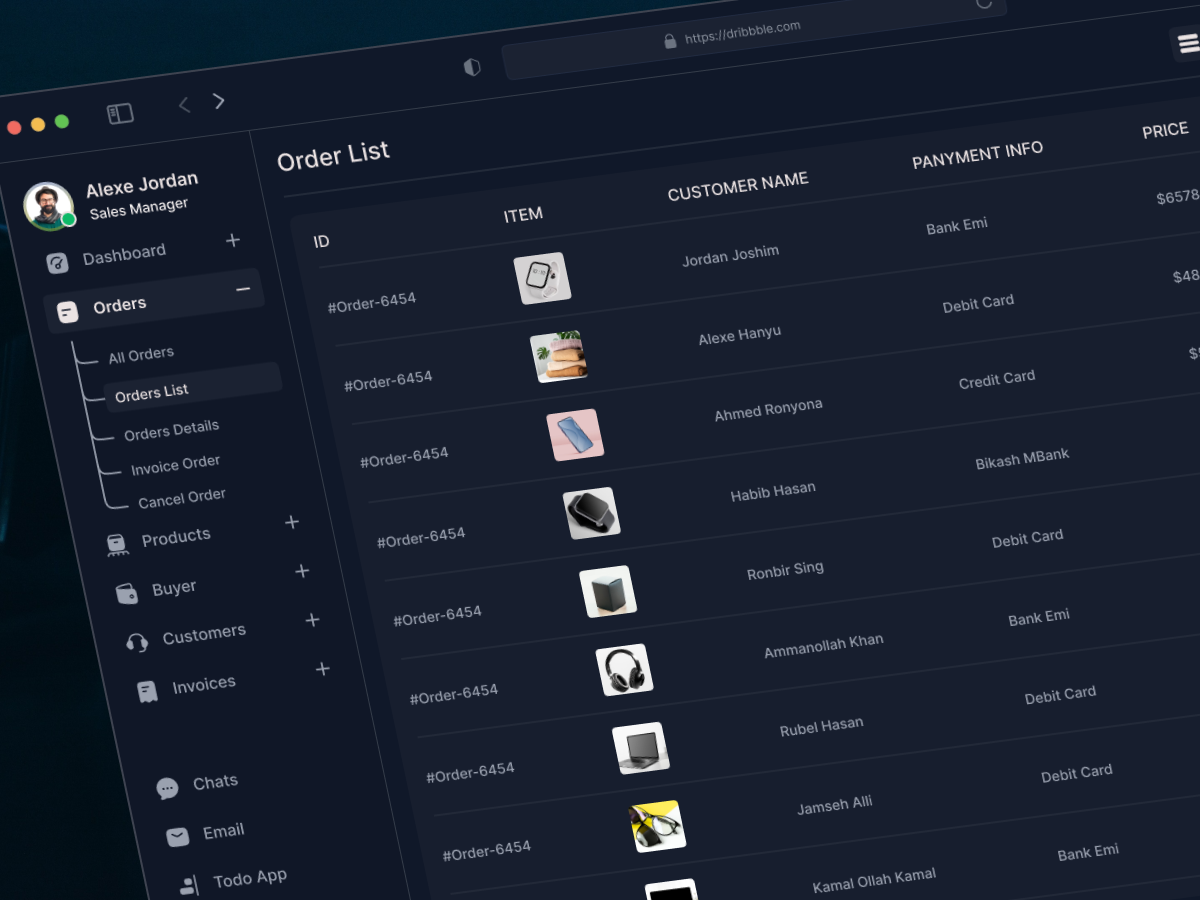Click the Invoices receipt icon
Screen dimensions: 1200x900
coord(147,691)
